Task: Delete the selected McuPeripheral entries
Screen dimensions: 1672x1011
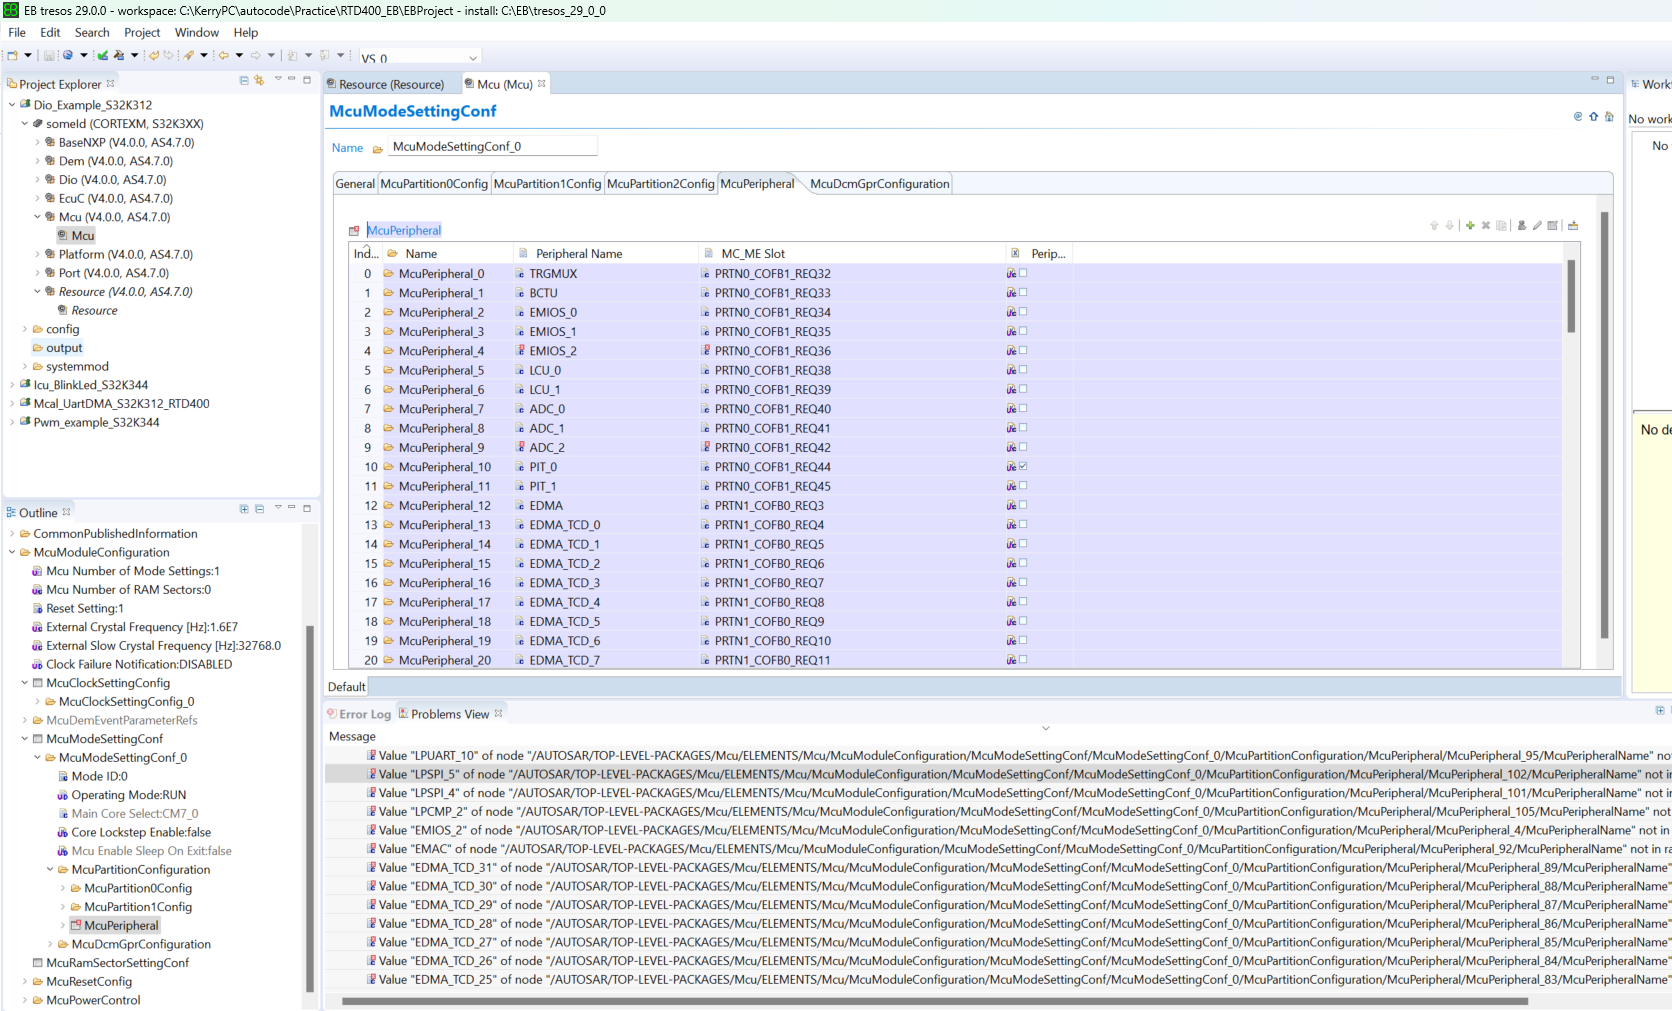Action: click(1485, 226)
